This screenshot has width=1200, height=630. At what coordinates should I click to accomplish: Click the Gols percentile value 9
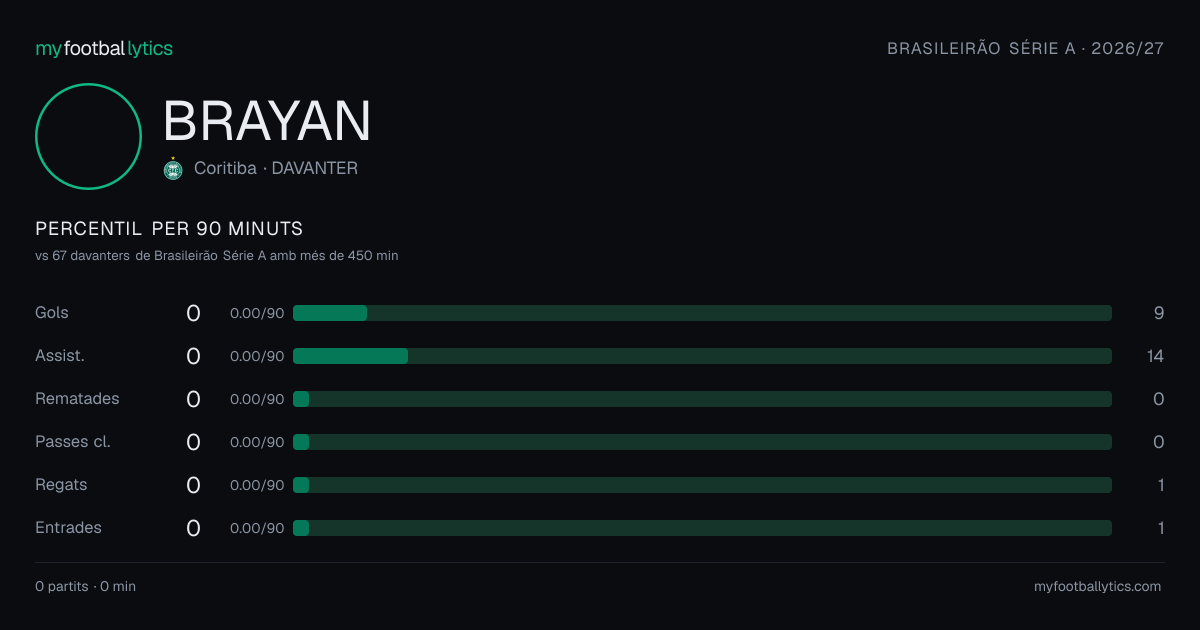coord(1159,313)
